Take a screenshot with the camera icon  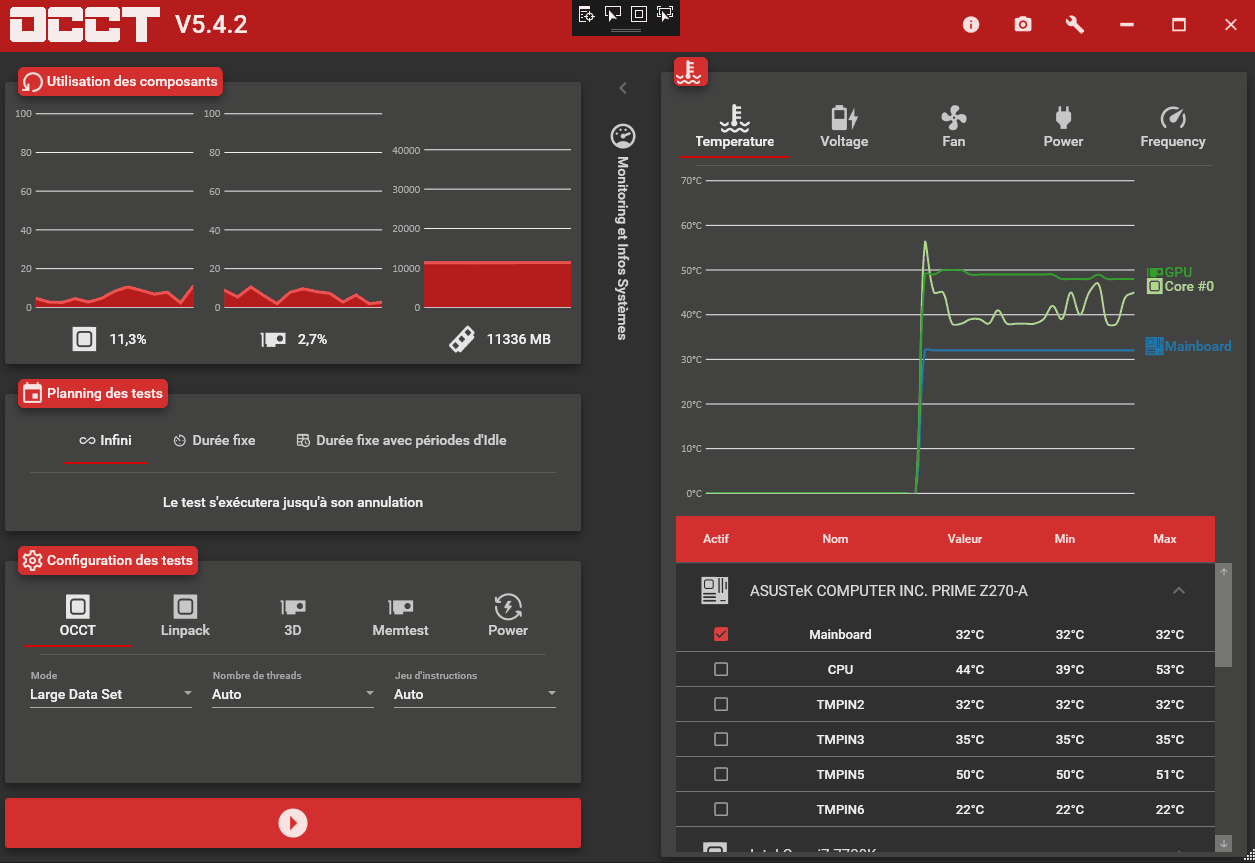point(1023,25)
